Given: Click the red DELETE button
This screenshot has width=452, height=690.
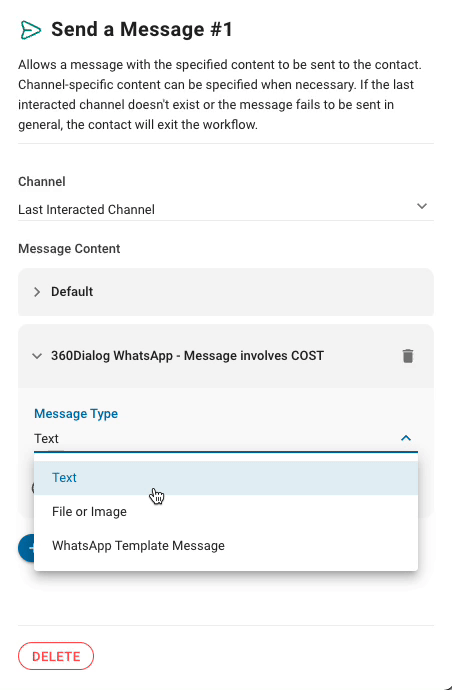Looking at the screenshot, I should pyautogui.click(x=56, y=656).
